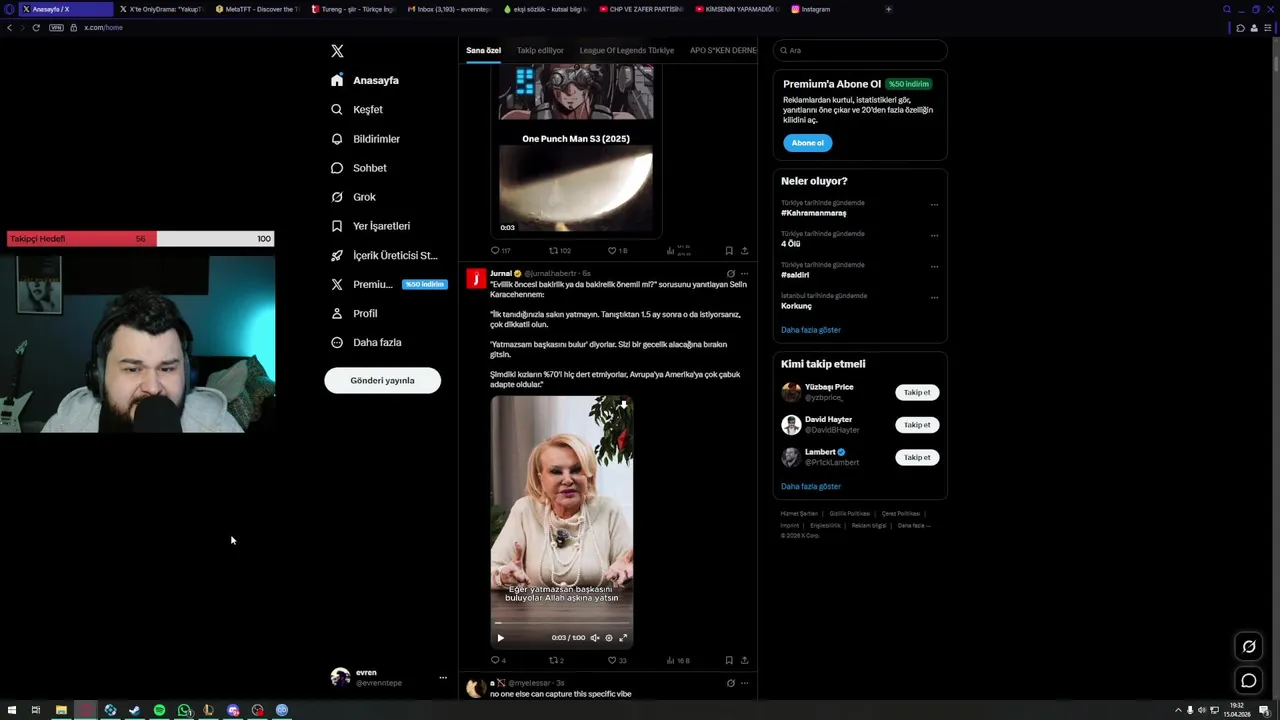The height and width of the screenshot is (720, 1280).
Task: Click Gönderi yayınla post button
Action: (x=382, y=380)
